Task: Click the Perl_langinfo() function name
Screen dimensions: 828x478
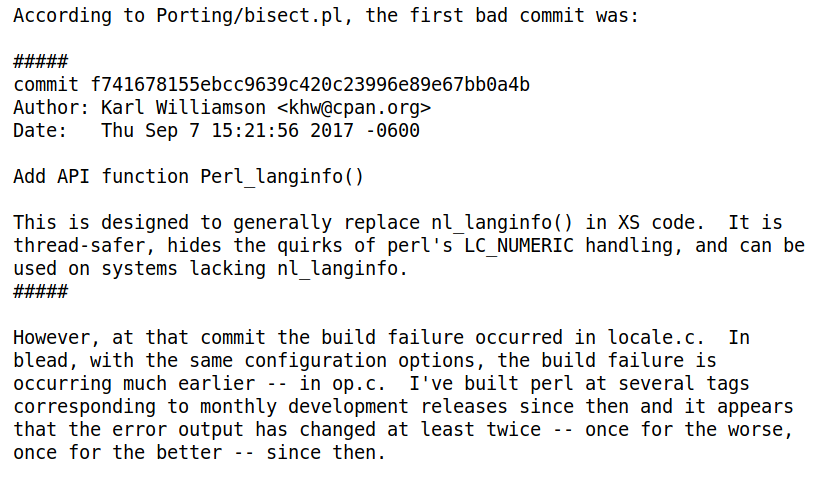Action: [x=282, y=177]
